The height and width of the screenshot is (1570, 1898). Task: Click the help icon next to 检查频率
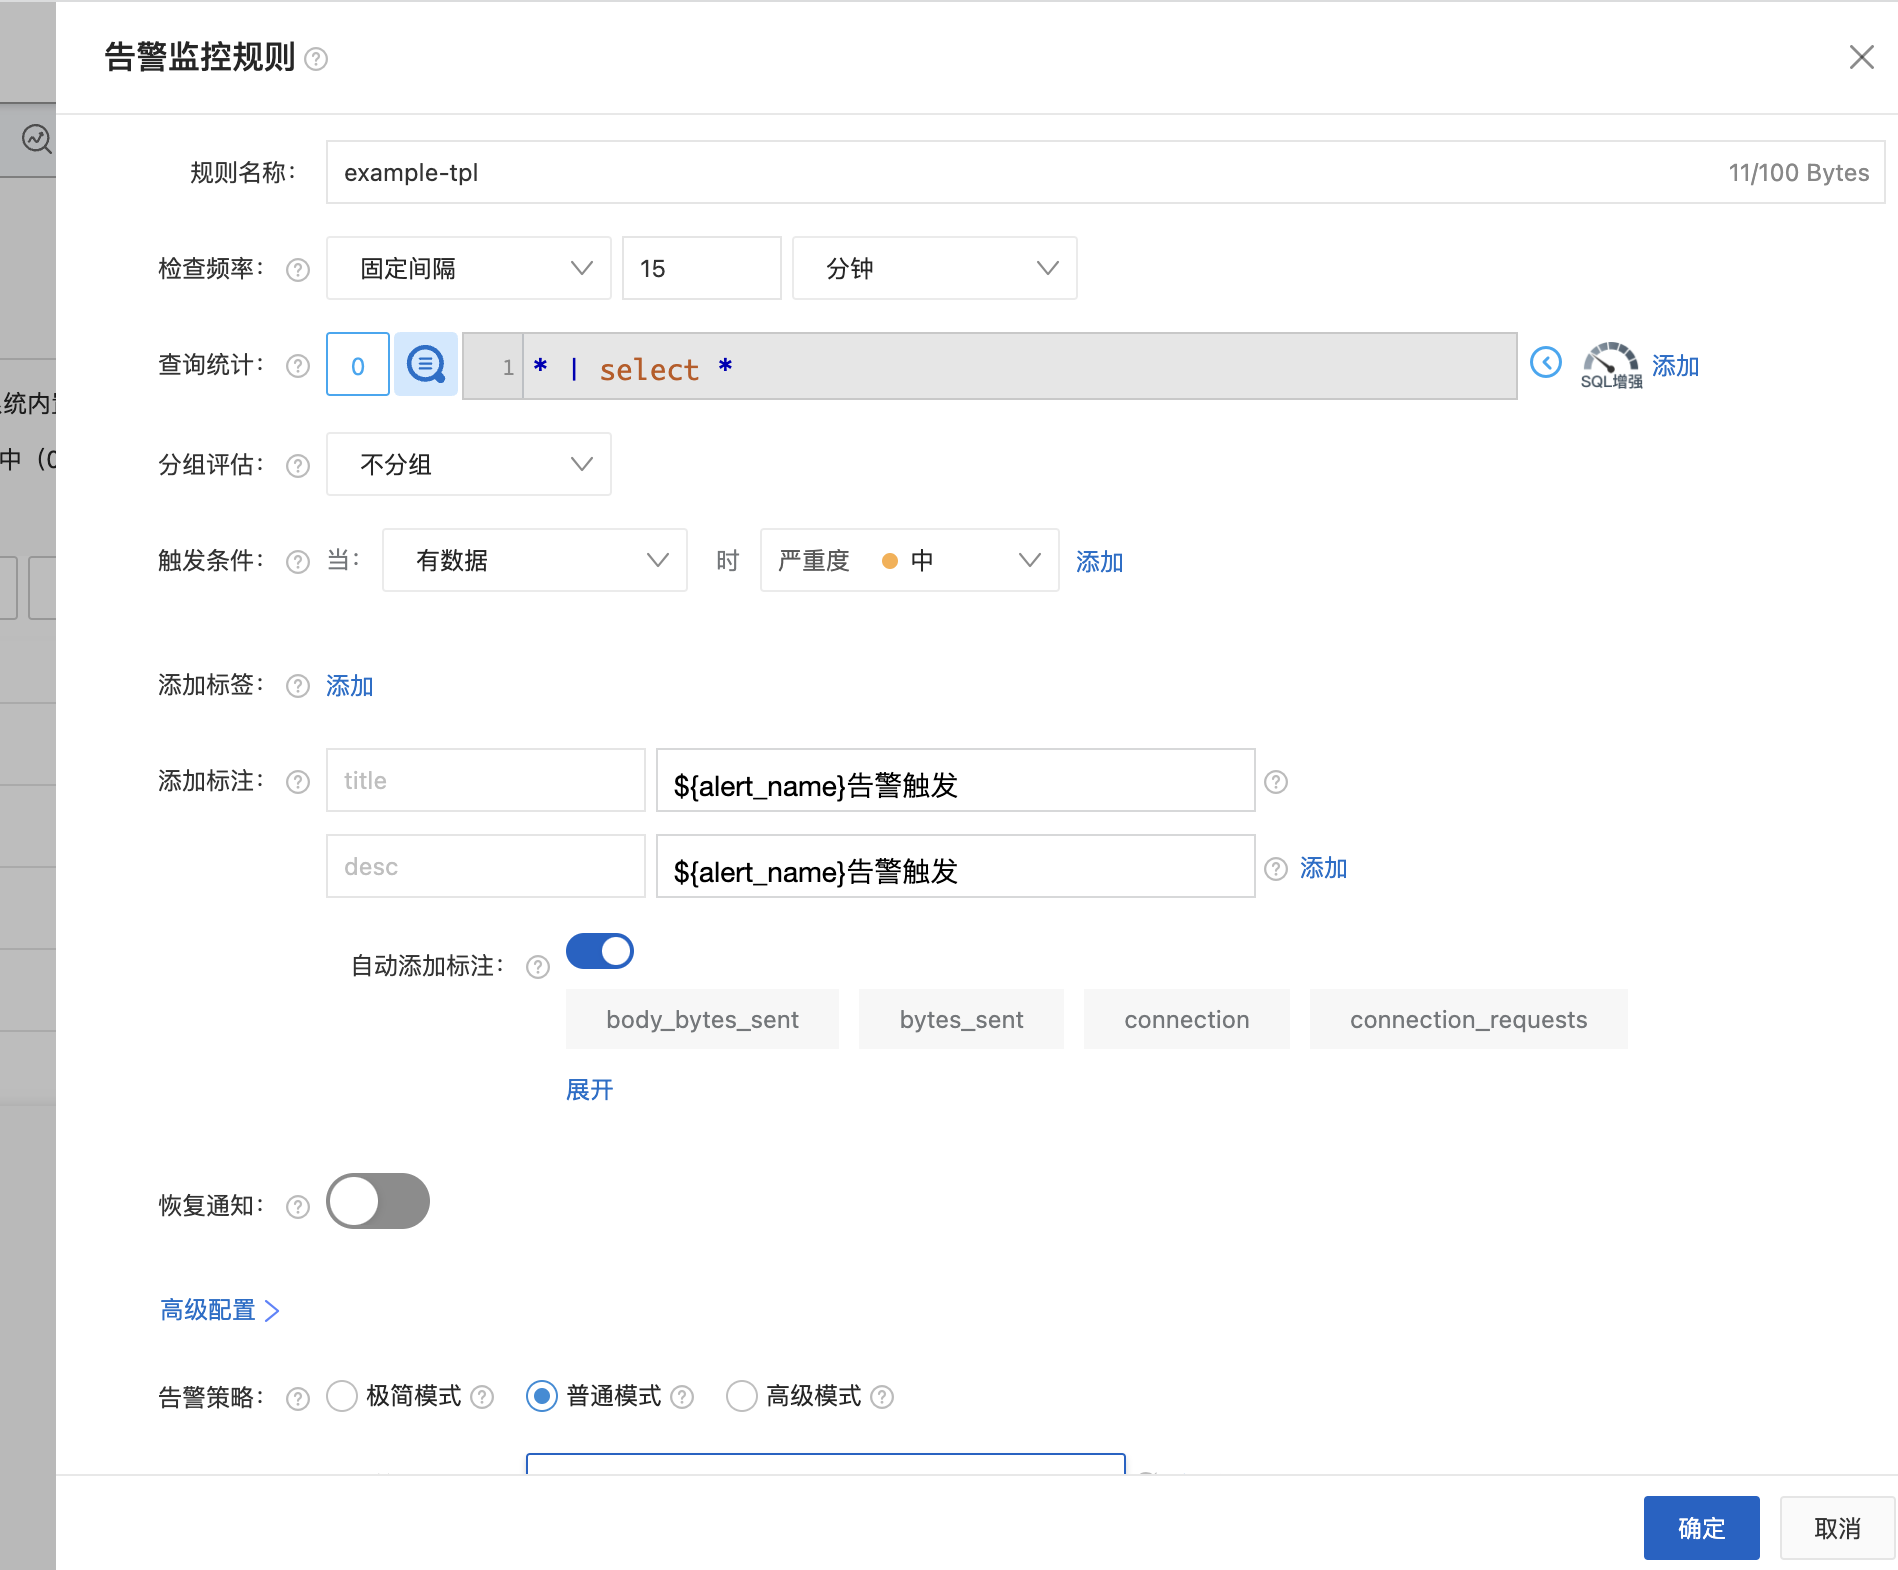(298, 270)
